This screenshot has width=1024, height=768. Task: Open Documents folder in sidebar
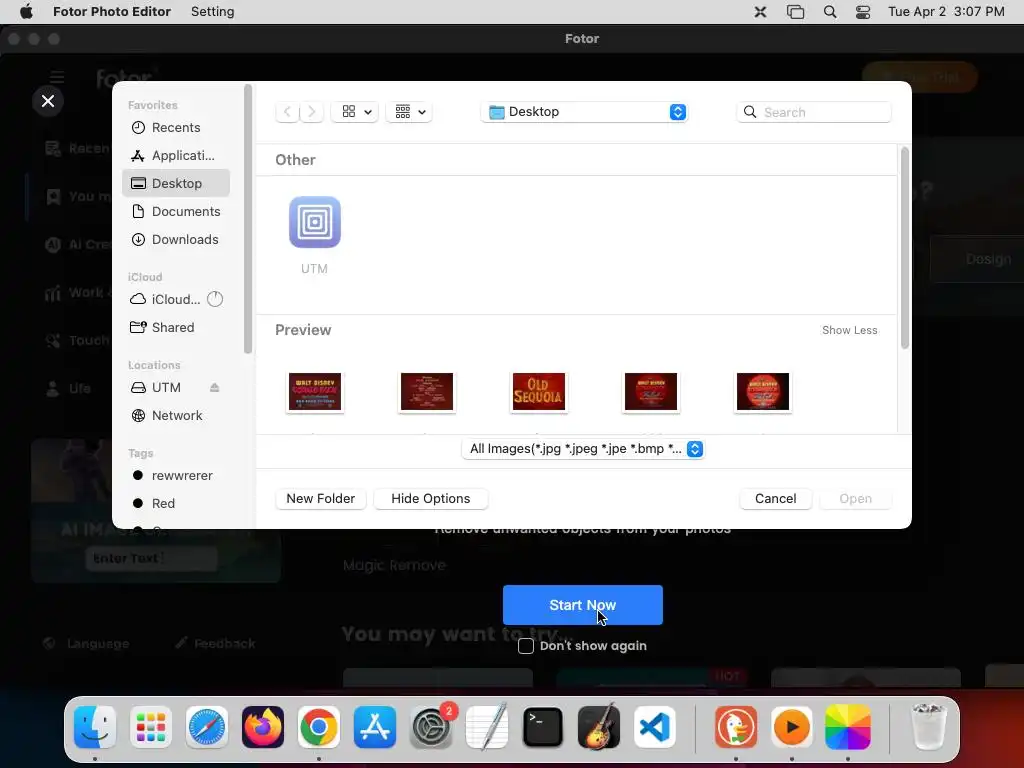pos(175,212)
